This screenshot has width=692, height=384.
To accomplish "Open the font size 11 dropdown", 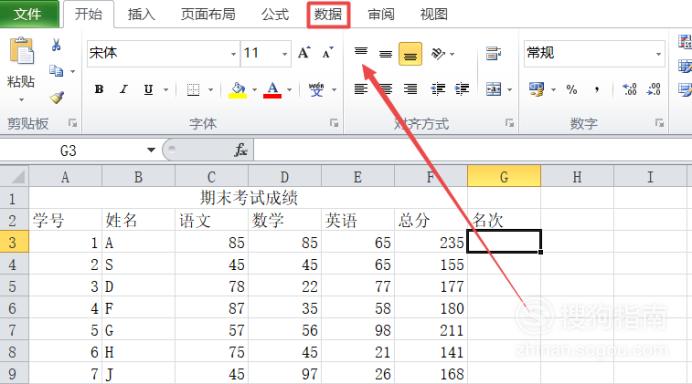I will [285, 54].
